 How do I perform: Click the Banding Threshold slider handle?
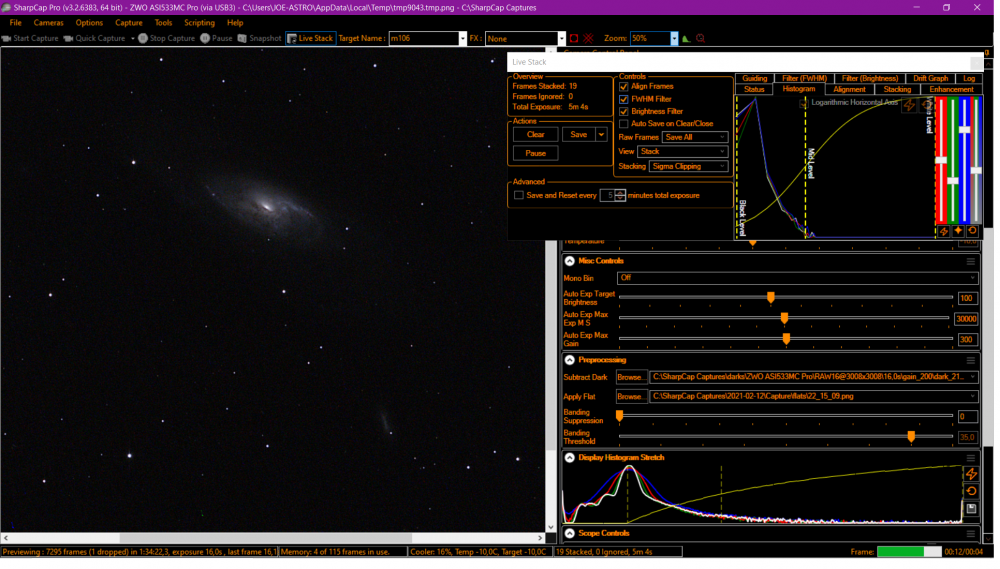[911, 437]
